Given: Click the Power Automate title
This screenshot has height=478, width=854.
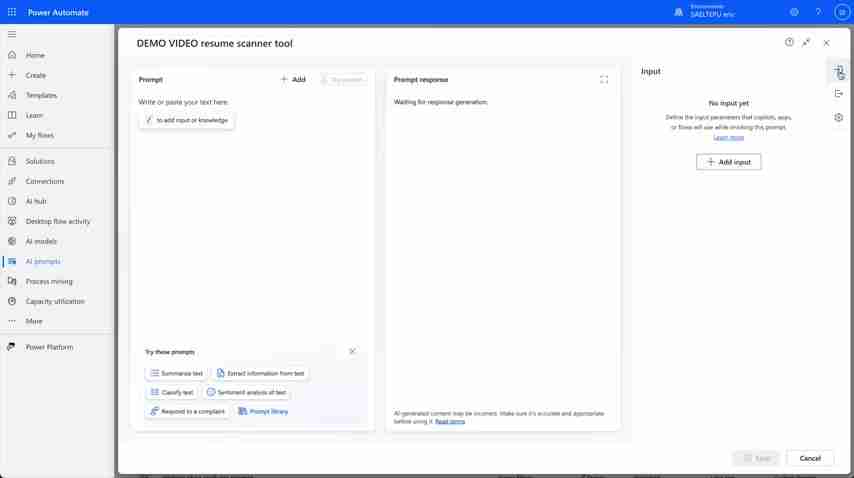Looking at the screenshot, I should pos(58,12).
